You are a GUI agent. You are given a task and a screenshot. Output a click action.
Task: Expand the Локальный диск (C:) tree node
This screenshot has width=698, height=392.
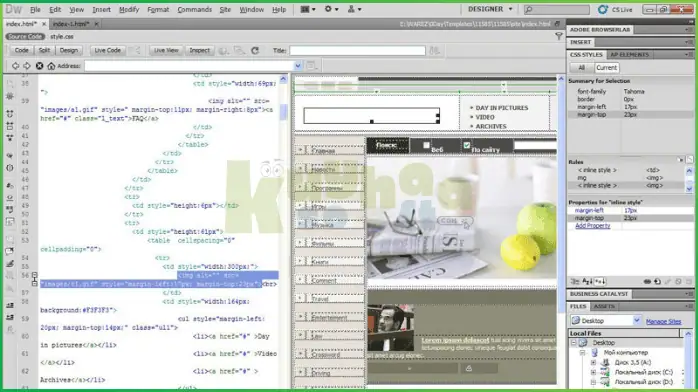point(593,372)
